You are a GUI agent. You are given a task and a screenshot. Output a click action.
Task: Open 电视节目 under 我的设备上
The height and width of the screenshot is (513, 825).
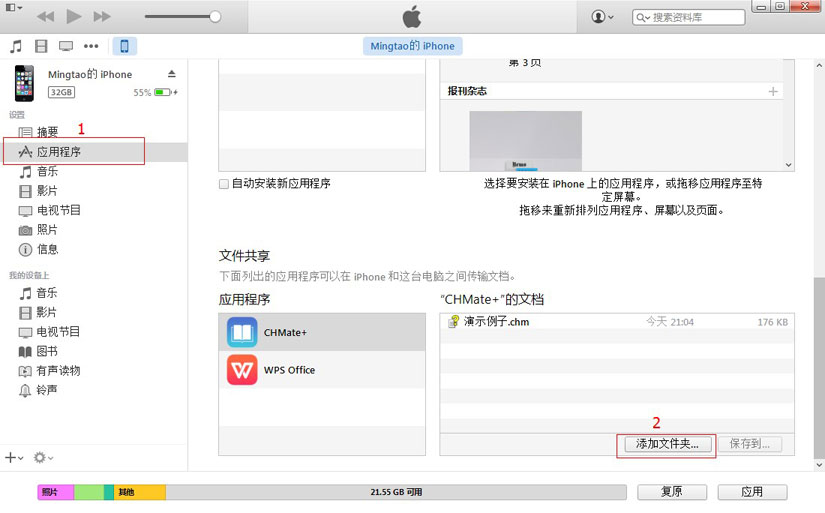click(x=58, y=332)
